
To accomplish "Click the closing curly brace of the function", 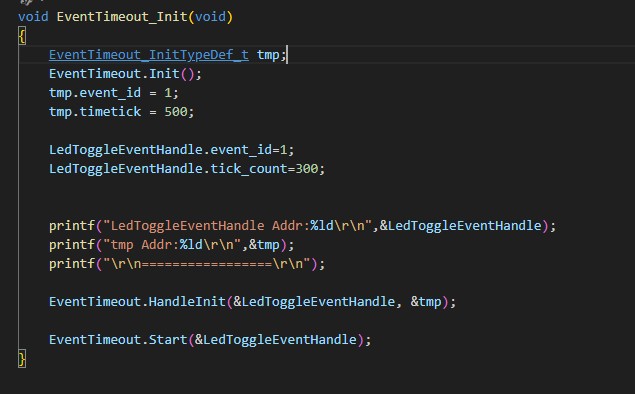I will tap(22, 359).
